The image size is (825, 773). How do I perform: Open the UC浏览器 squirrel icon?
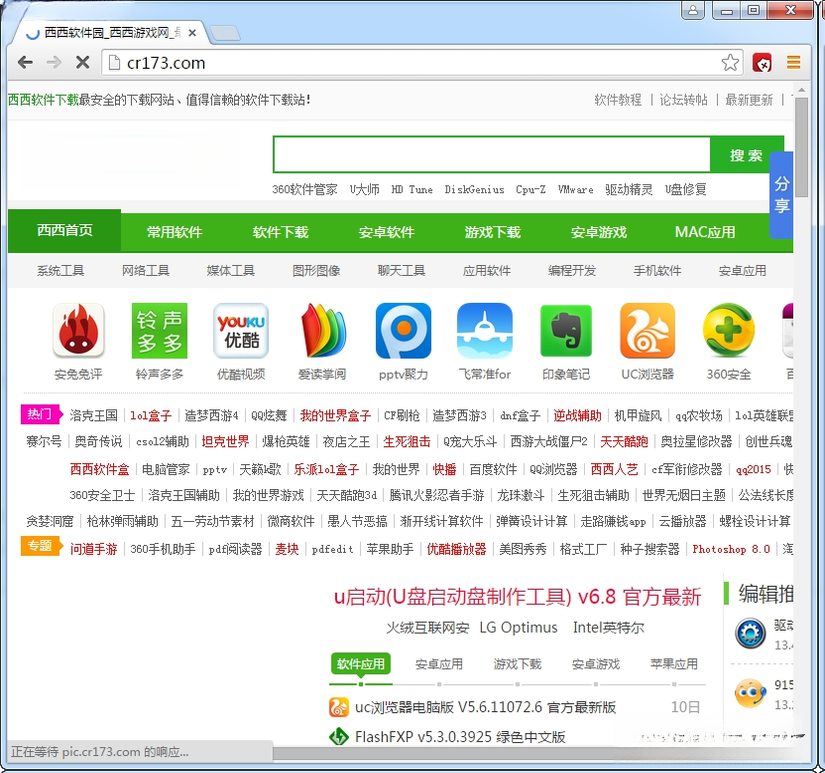pyautogui.click(x=647, y=332)
